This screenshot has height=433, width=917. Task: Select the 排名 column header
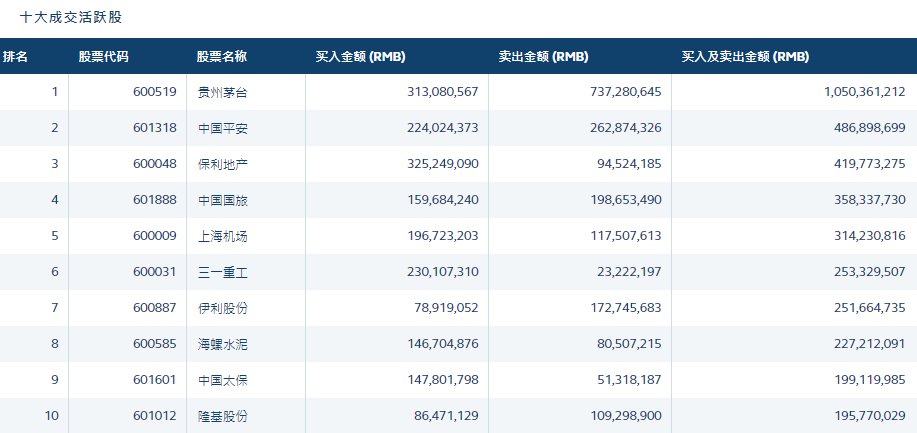point(15,57)
